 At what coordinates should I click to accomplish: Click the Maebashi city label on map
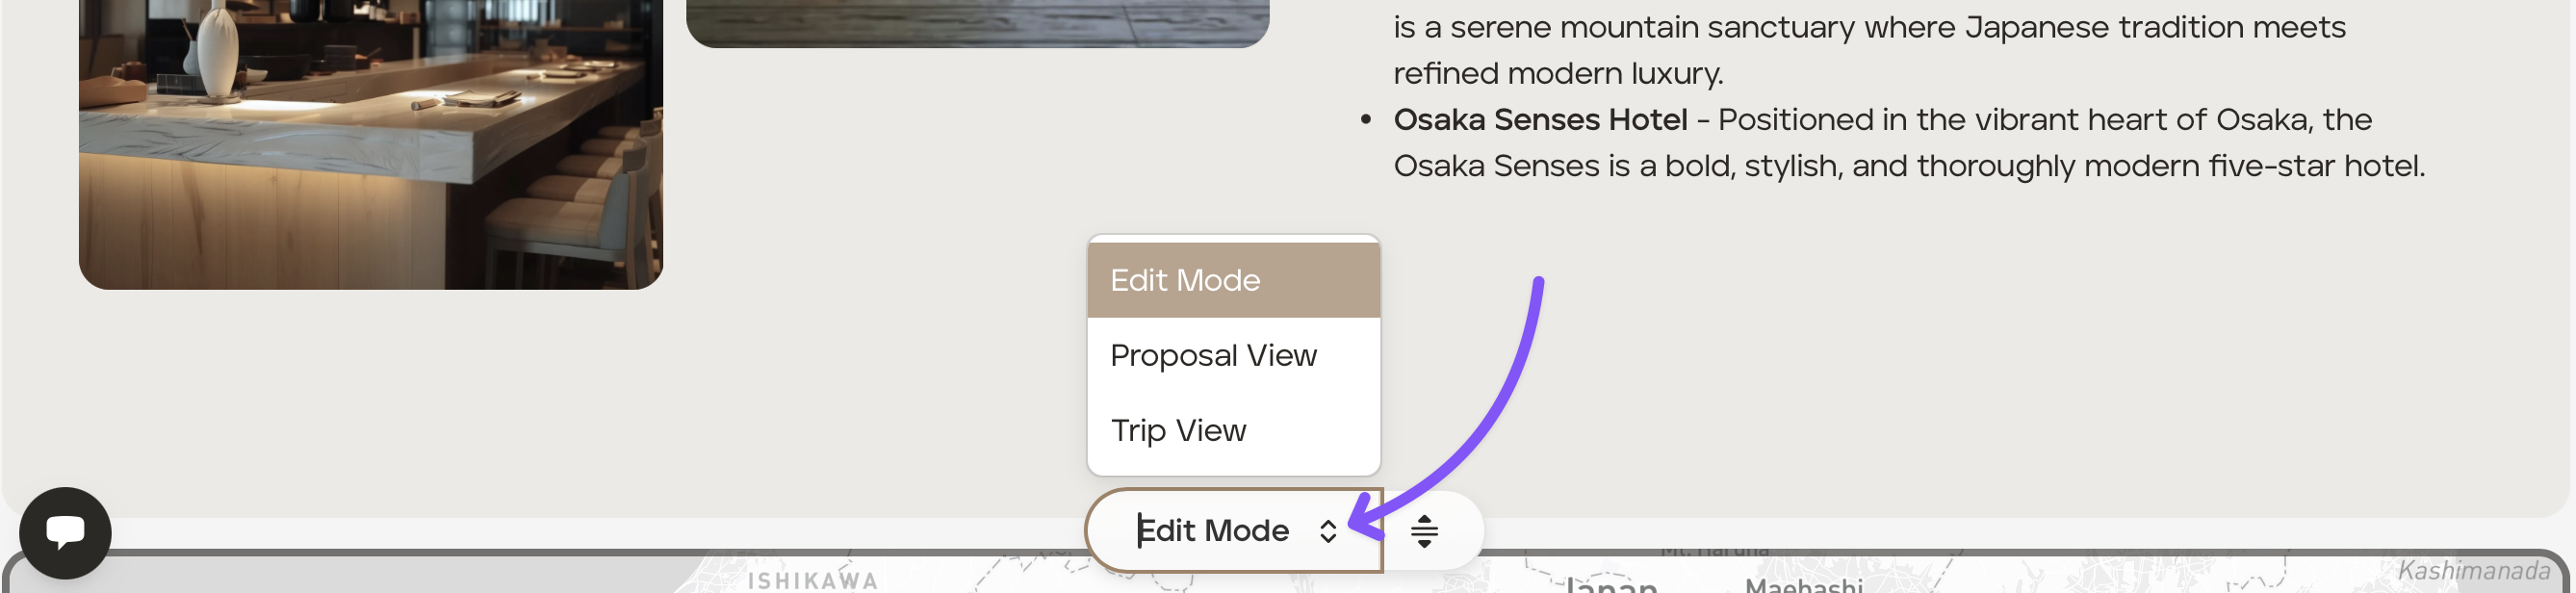tap(1803, 585)
